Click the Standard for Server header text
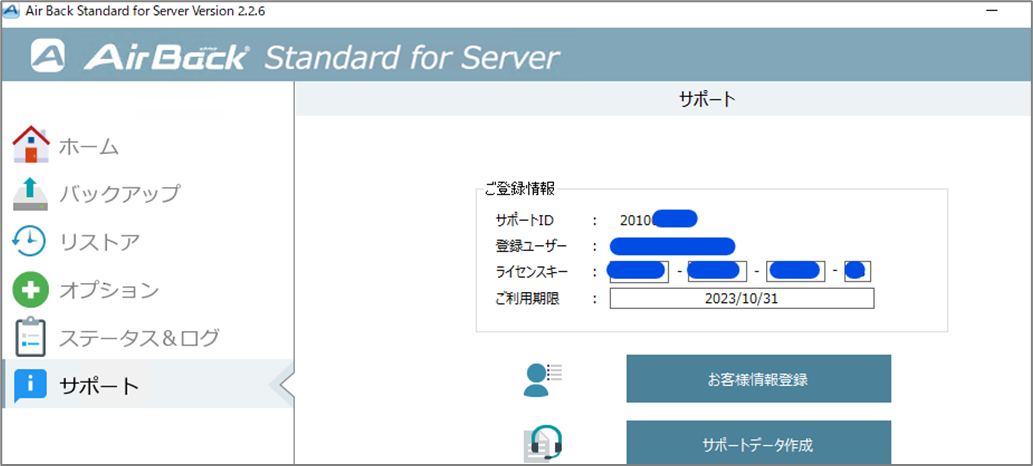This screenshot has width=1033, height=466. click(x=412, y=57)
